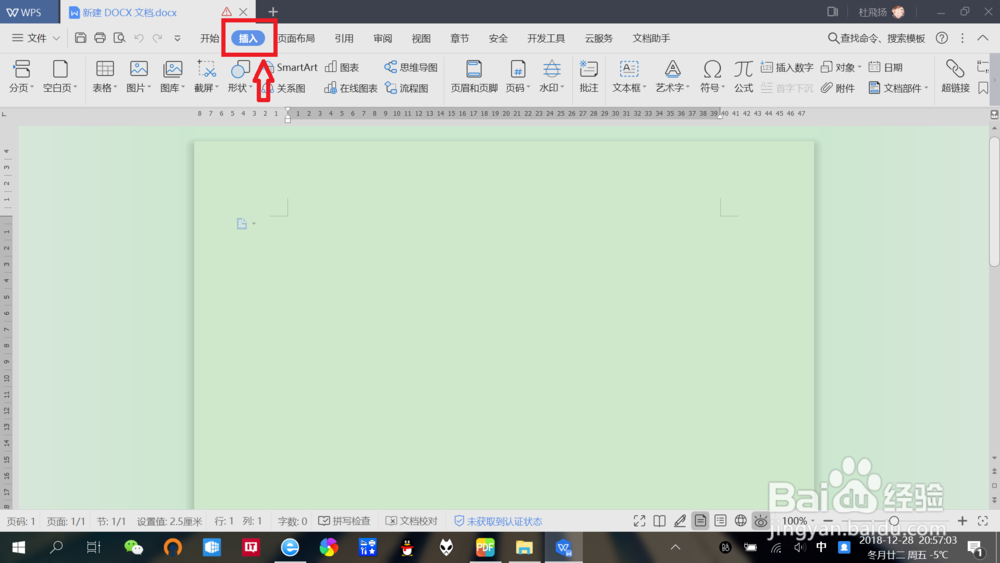Open WeChat from the taskbar
The image size is (1000, 563).
133,547
